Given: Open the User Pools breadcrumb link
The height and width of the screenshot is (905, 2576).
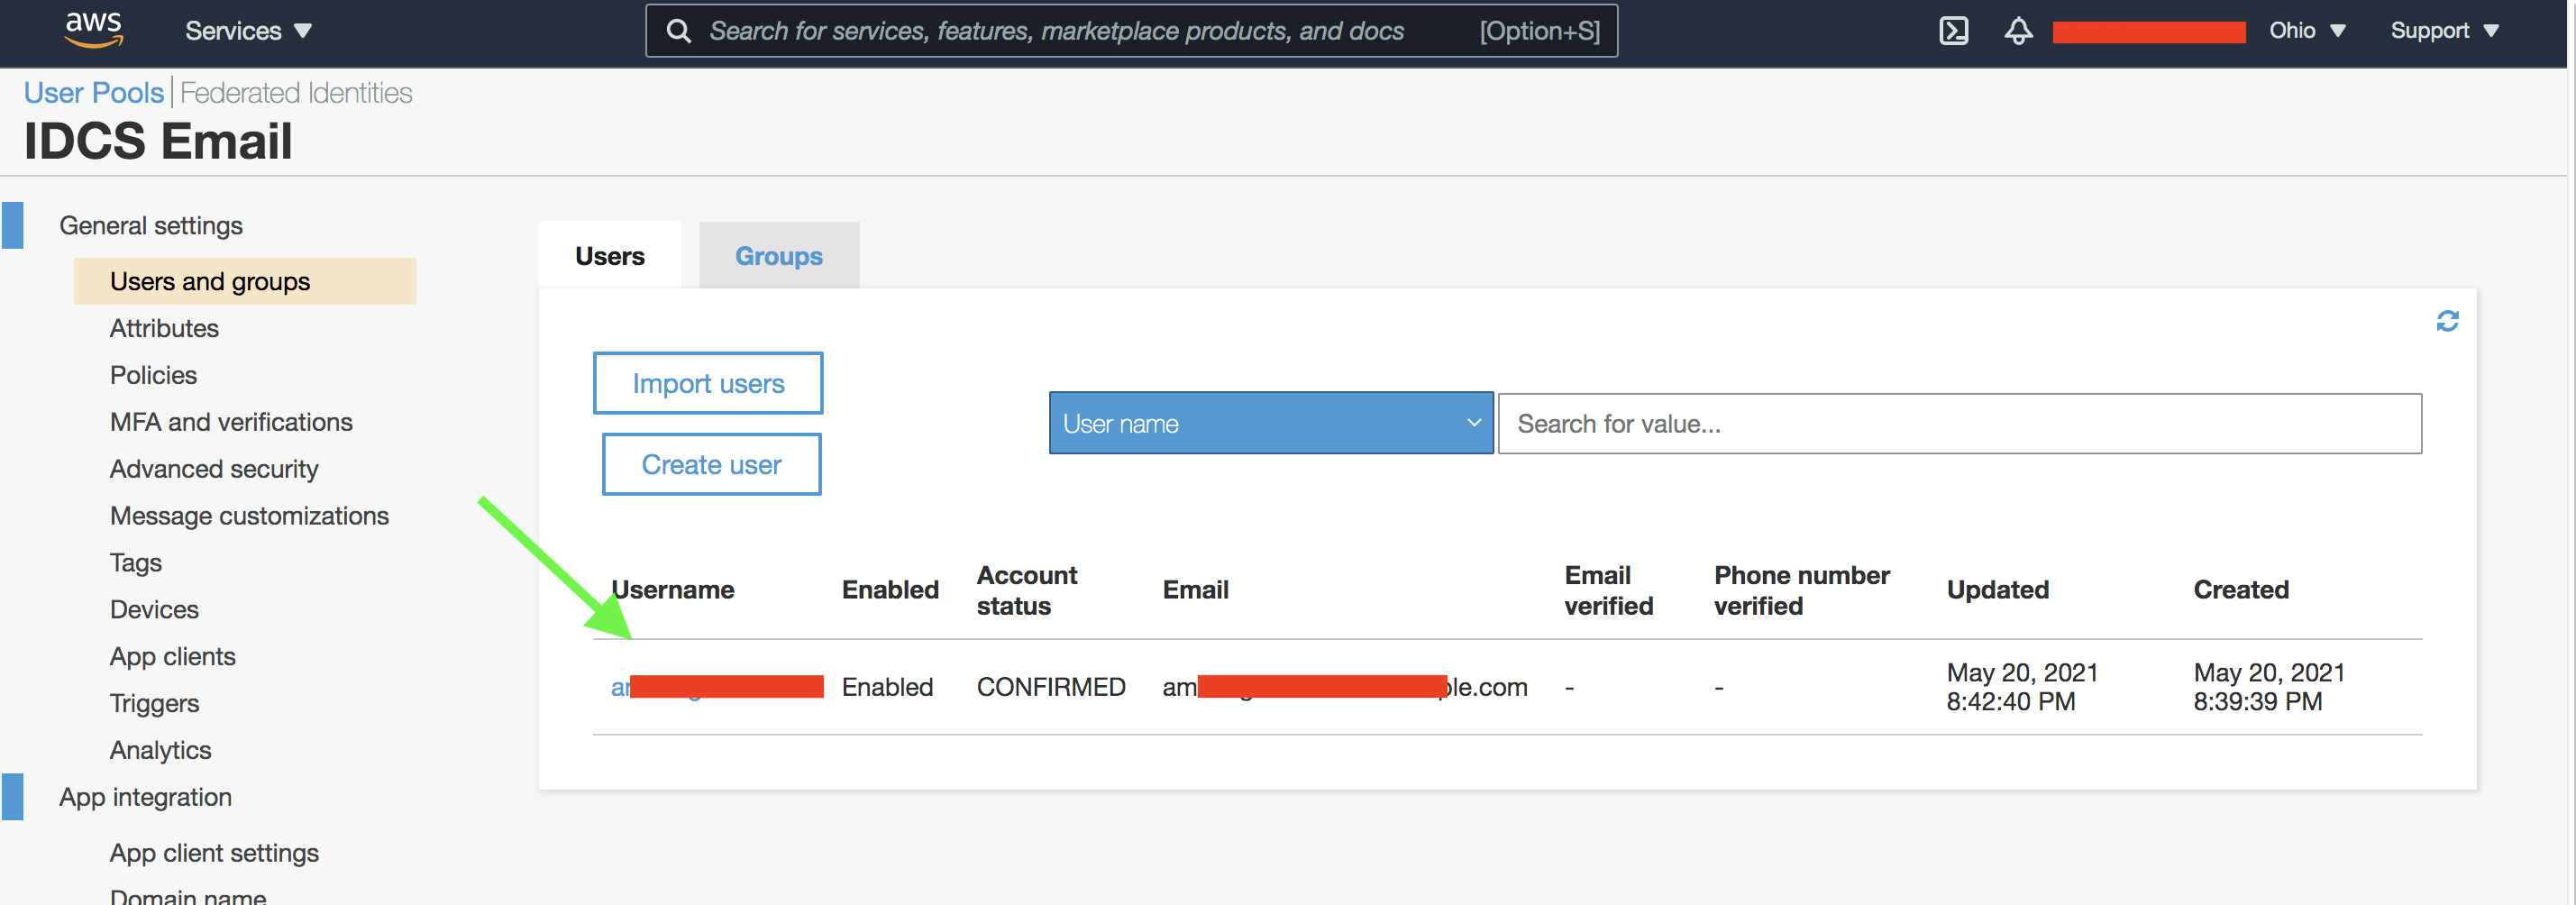Looking at the screenshot, I should click(93, 93).
